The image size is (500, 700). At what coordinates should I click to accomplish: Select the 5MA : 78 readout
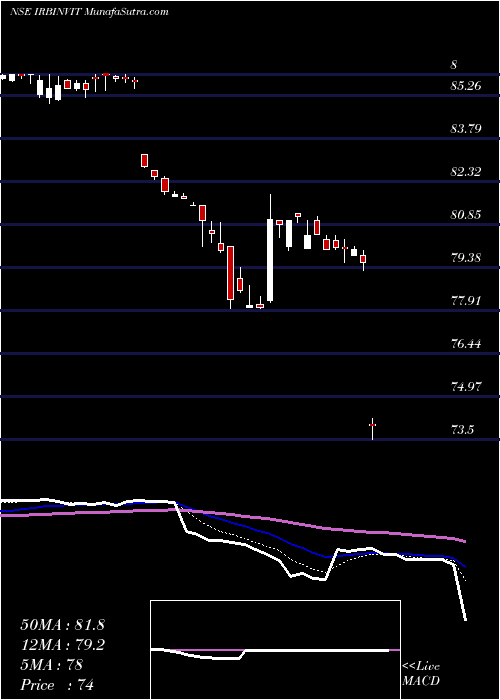pos(51,665)
